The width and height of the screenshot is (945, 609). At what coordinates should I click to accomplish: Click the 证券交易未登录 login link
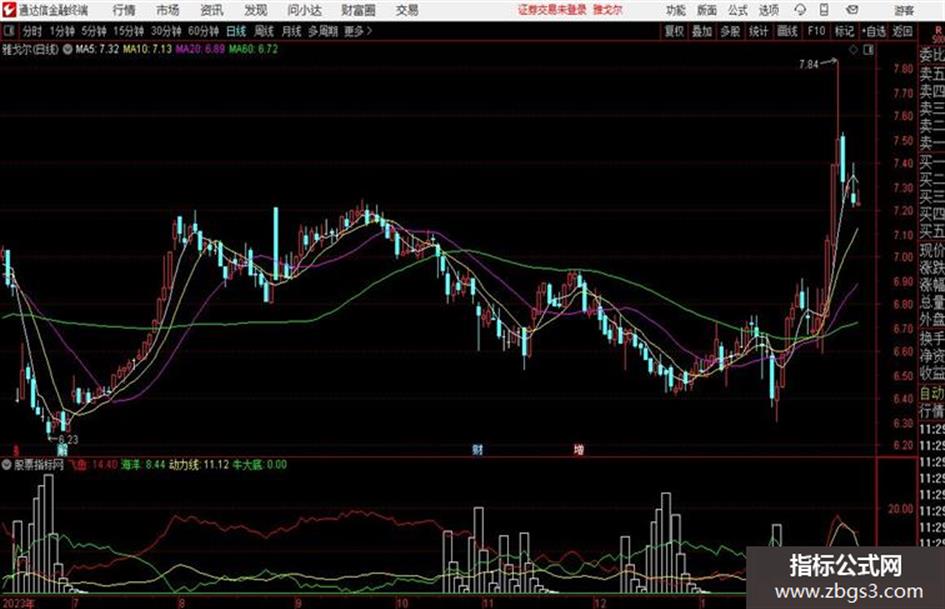[552, 10]
